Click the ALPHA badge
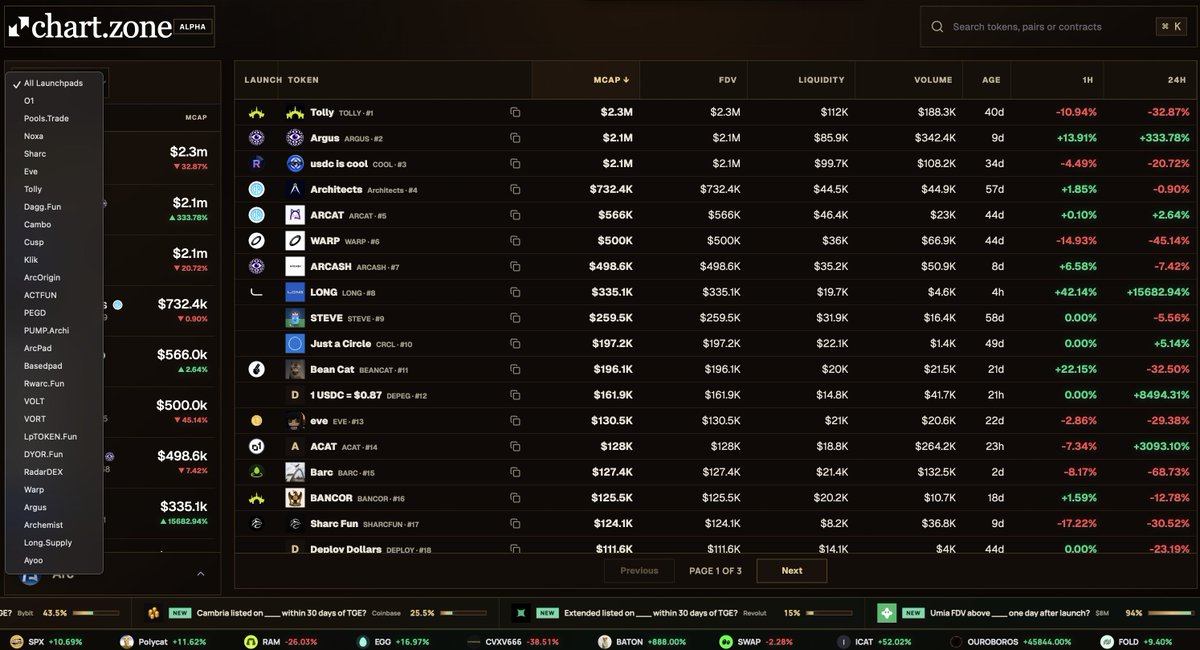The height and width of the screenshot is (650, 1200). tap(193, 27)
